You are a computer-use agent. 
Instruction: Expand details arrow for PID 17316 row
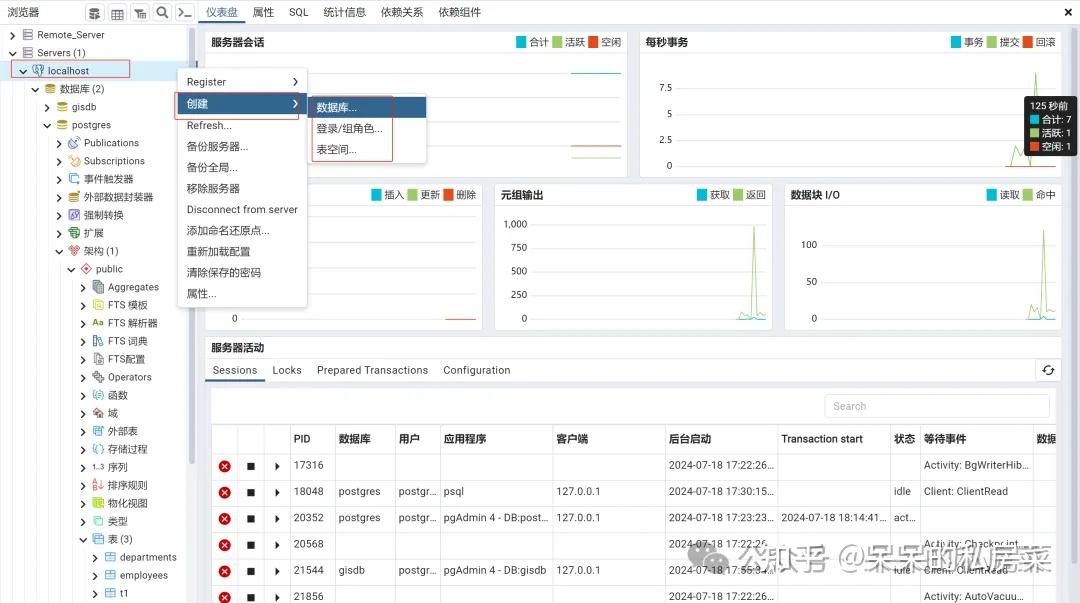[x=277, y=467]
